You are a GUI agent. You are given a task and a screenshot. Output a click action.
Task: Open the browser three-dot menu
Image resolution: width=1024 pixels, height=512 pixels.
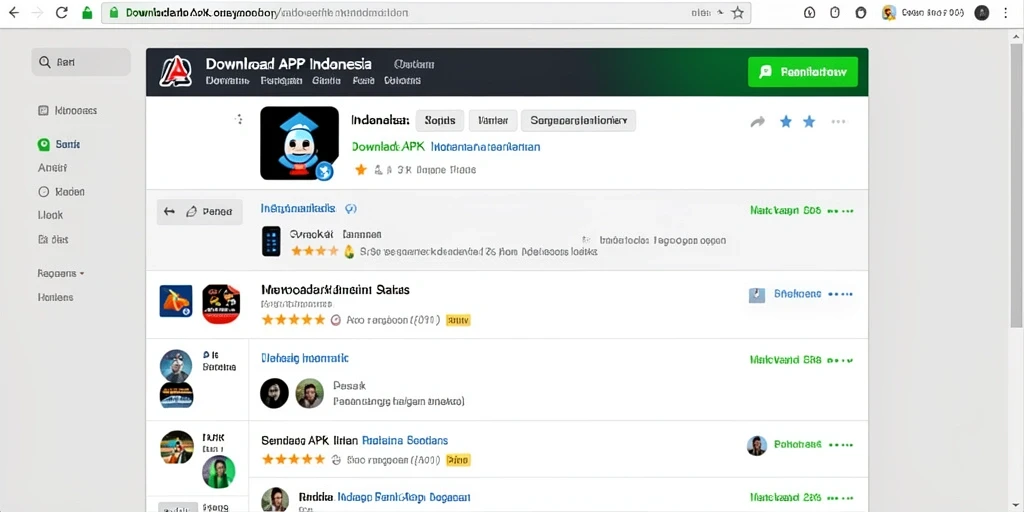1006,12
